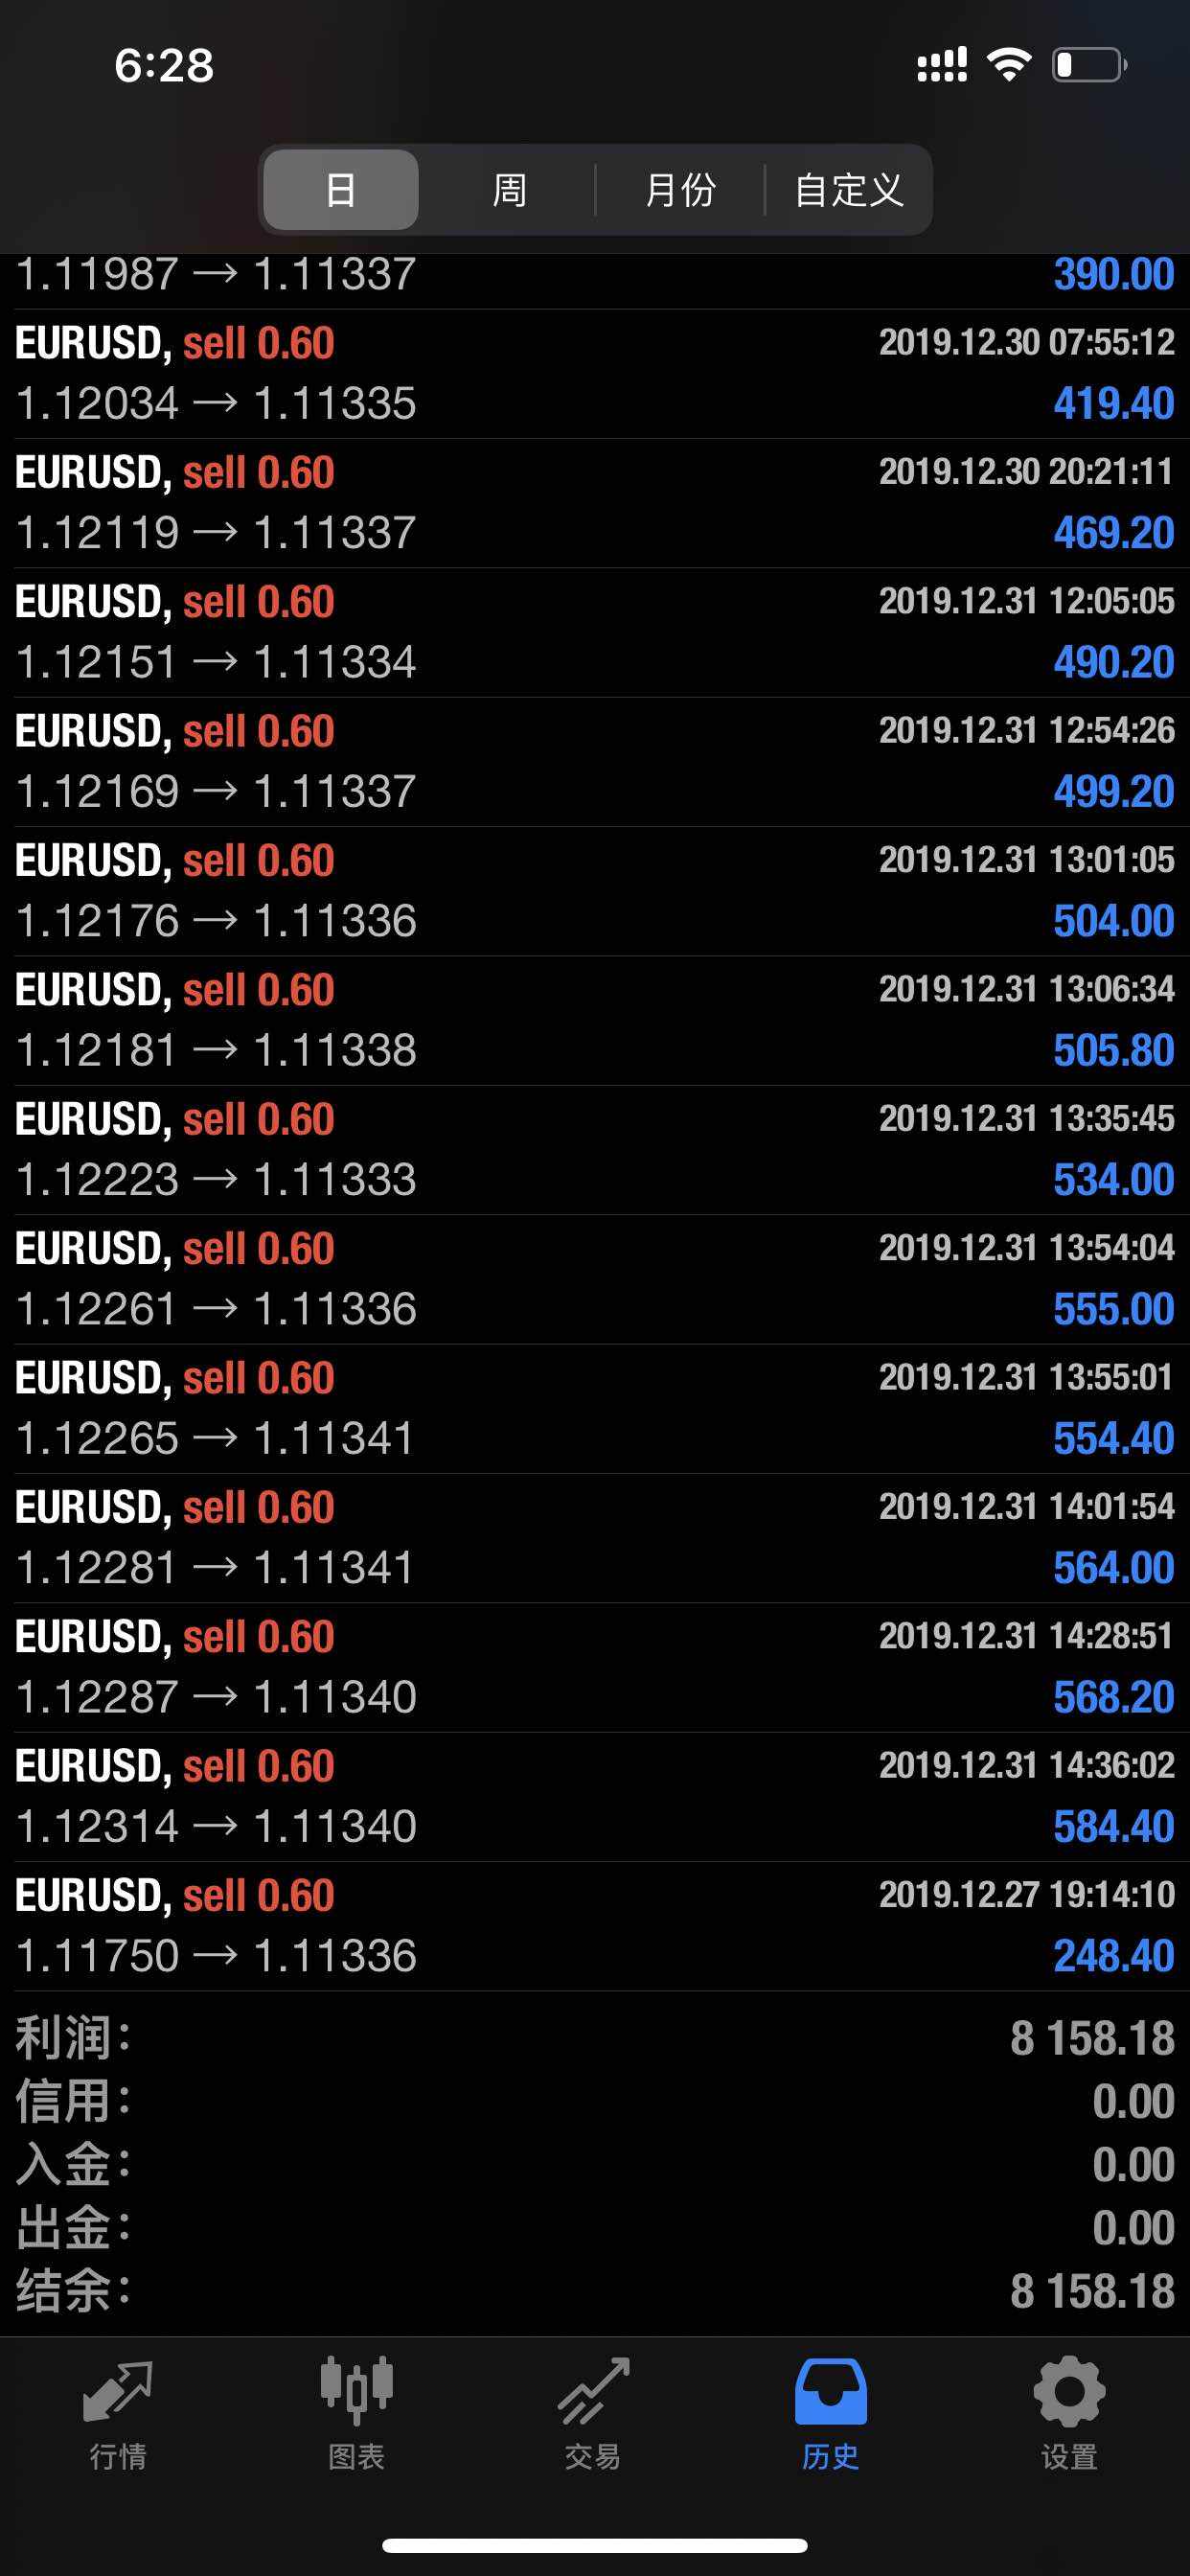The height and width of the screenshot is (2576, 1190).
Task: Select the 自定义 custom period tab
Action: (848, 189)
